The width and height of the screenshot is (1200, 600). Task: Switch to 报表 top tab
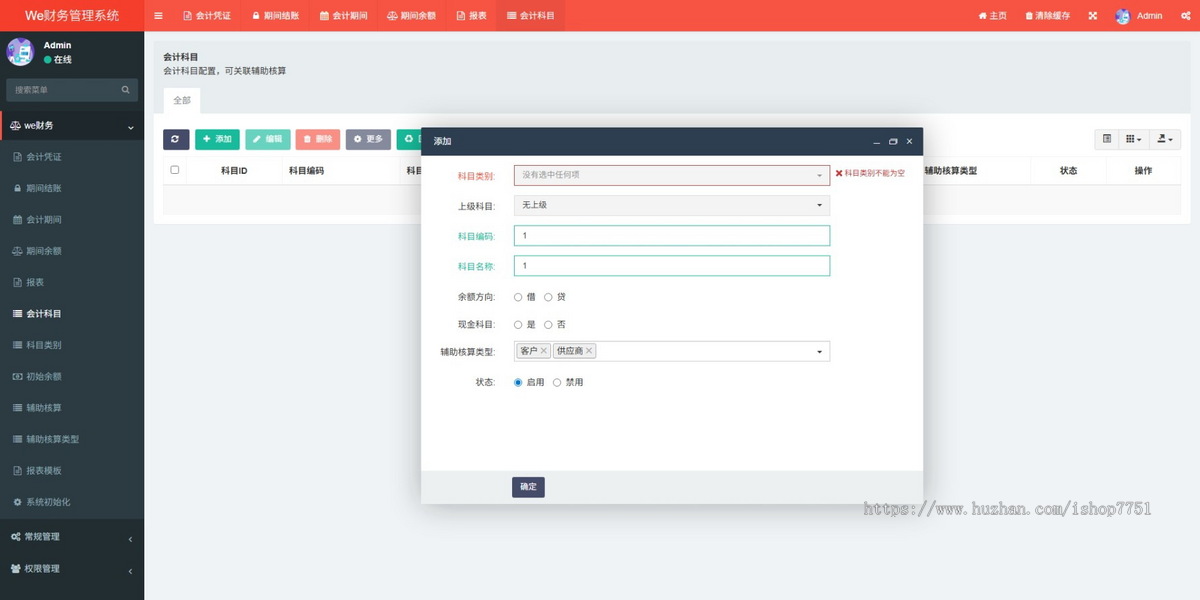click(x=471, y=16)
